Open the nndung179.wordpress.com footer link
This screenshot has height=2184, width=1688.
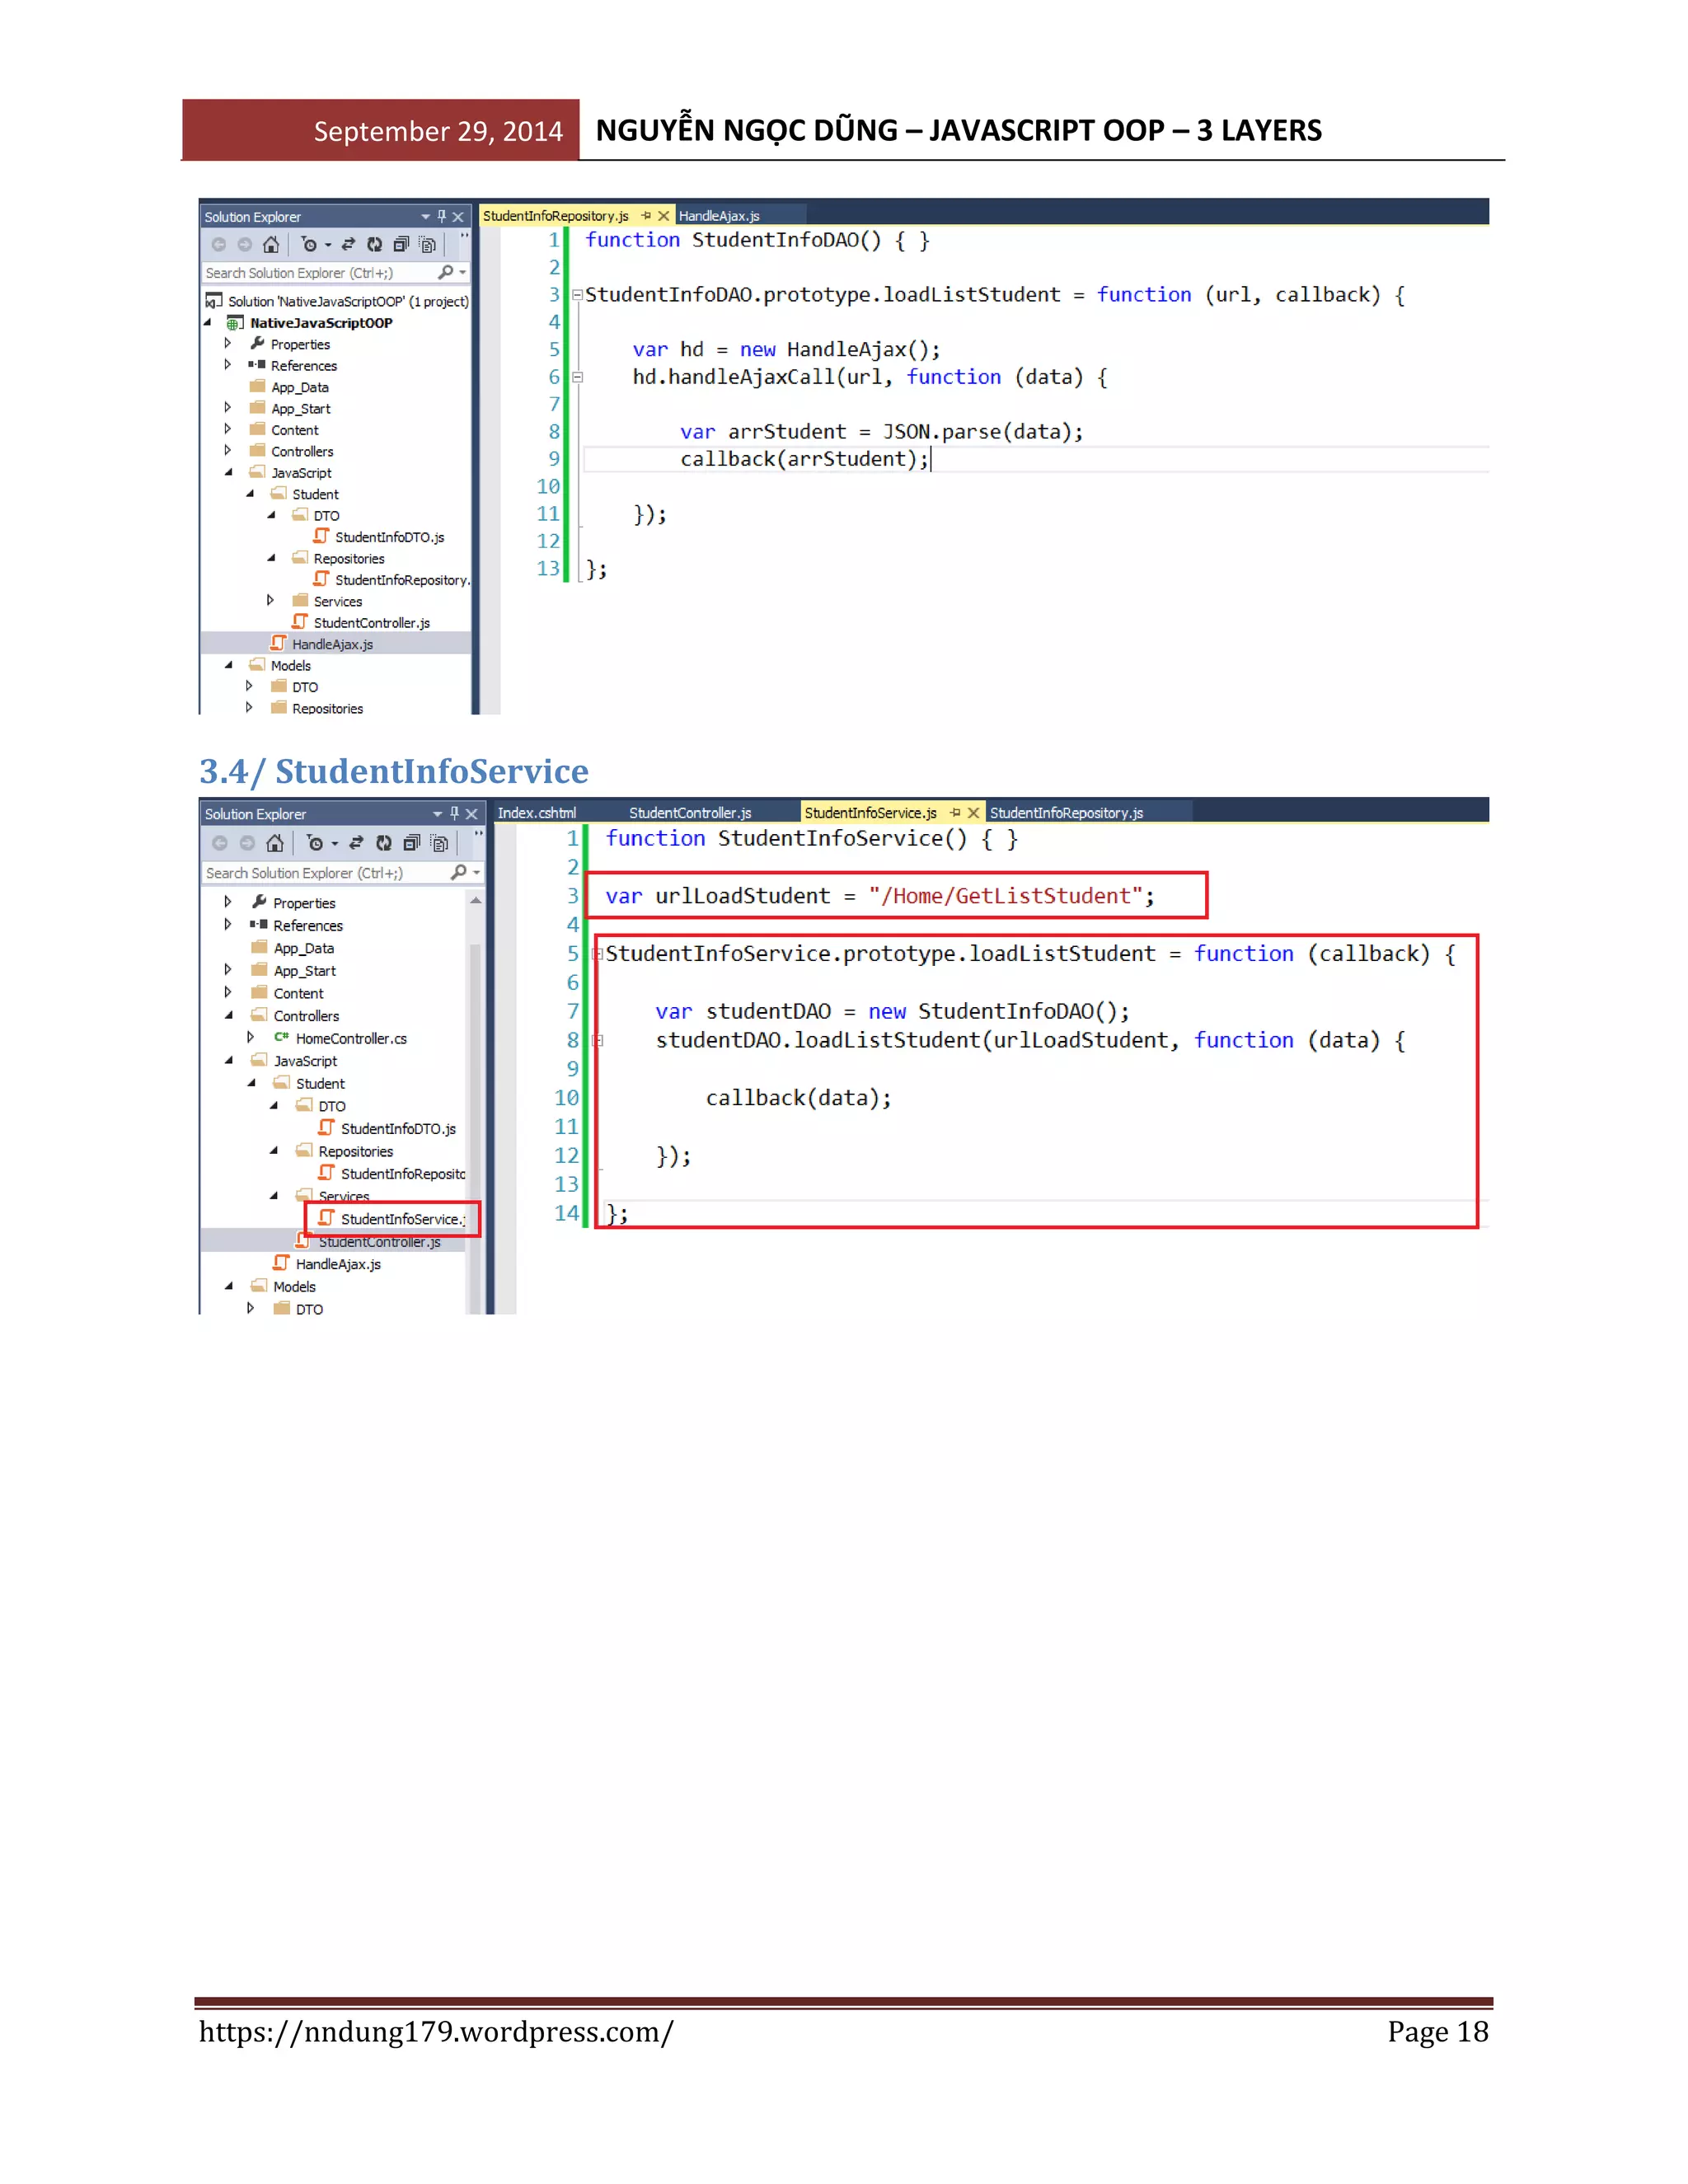click(436, 2032)
